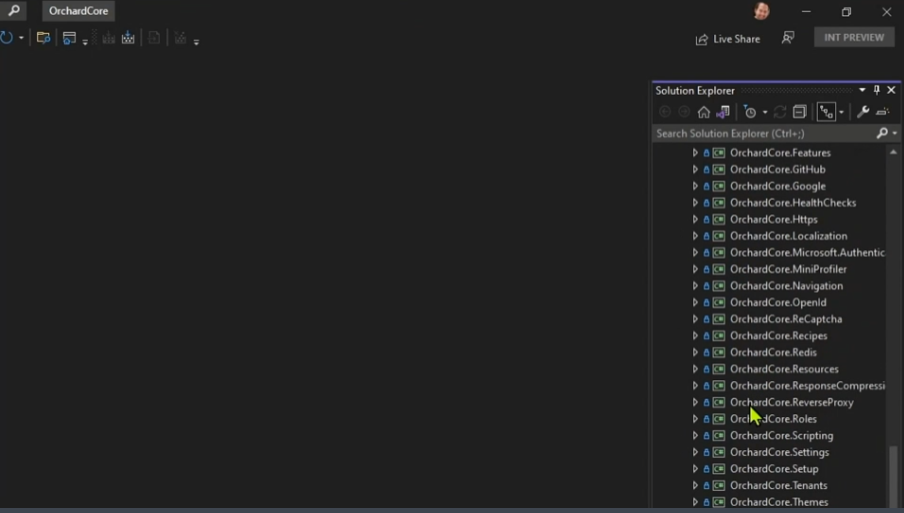
Task: Open last toolbar overflow options arrow
Action: (x=196, y=42)
